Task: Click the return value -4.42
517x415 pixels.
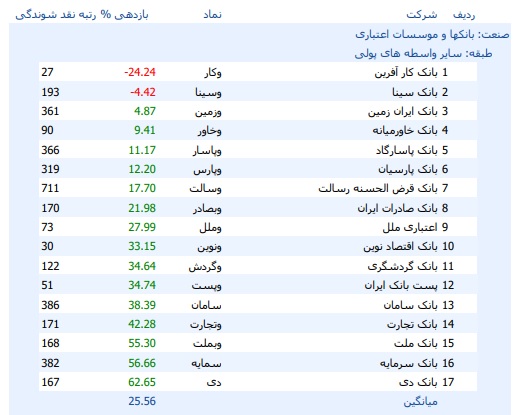Action: (143, 92)
